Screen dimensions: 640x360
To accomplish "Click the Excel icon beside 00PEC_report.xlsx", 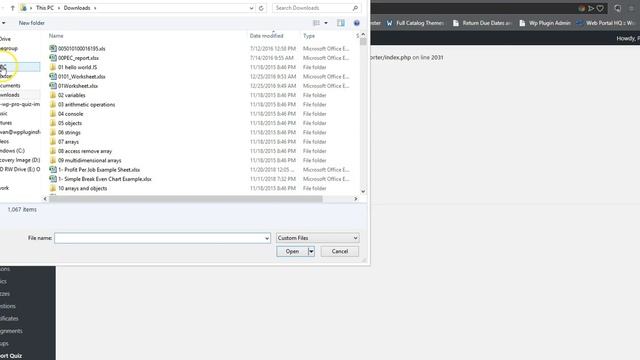I will pyautogui.click(x=53, y=58).
